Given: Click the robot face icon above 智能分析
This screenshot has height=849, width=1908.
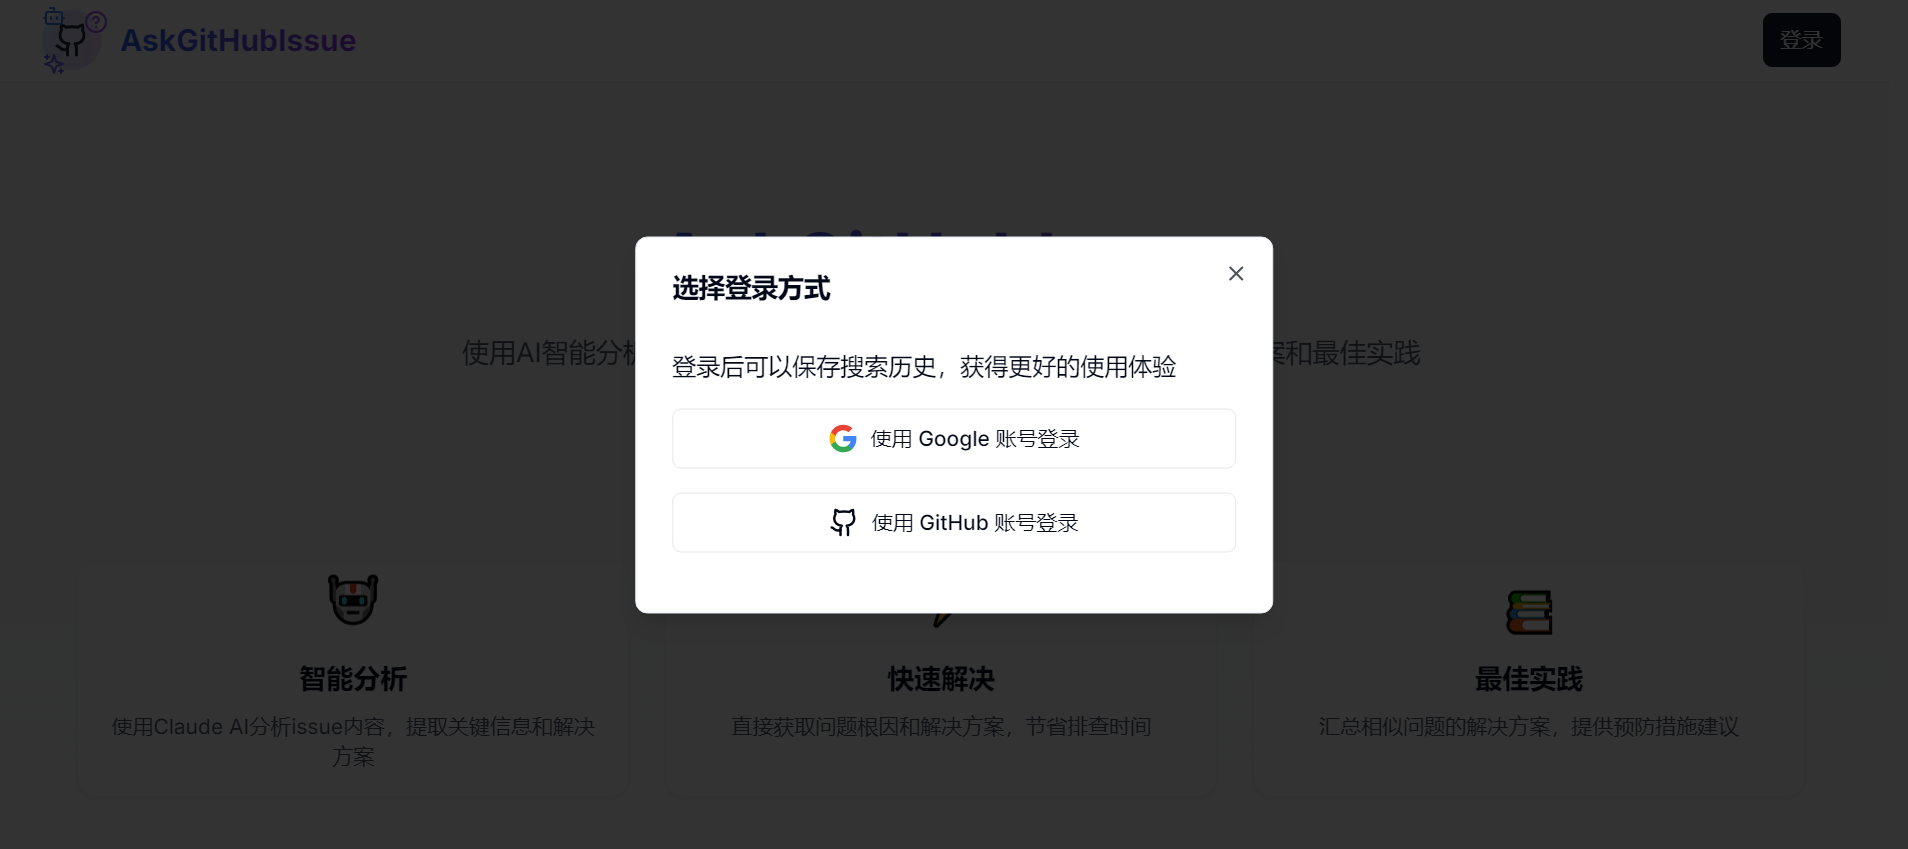Looking at the screenshot, I should pyautogui.click(x=353, y=600).
